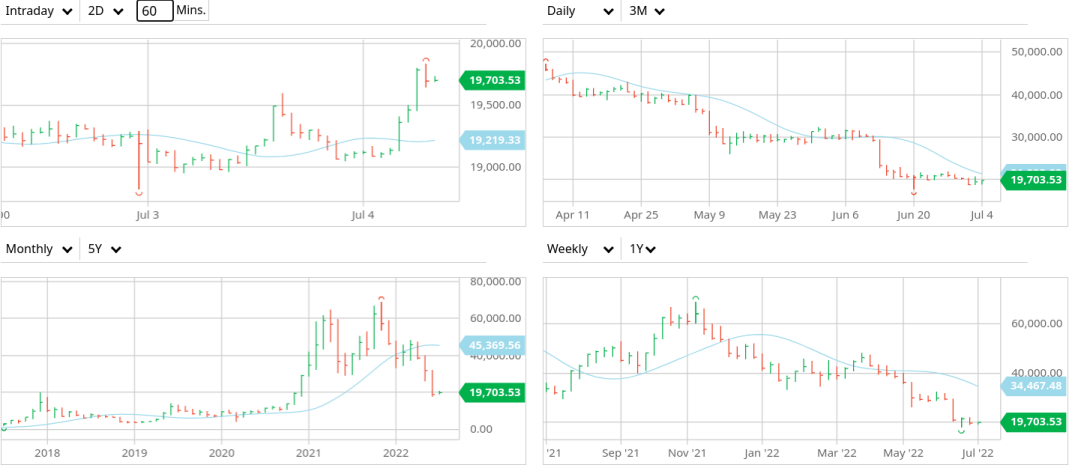
Task: Click the 45,369.56 moving average label
Action: click(x=494, y=346)
